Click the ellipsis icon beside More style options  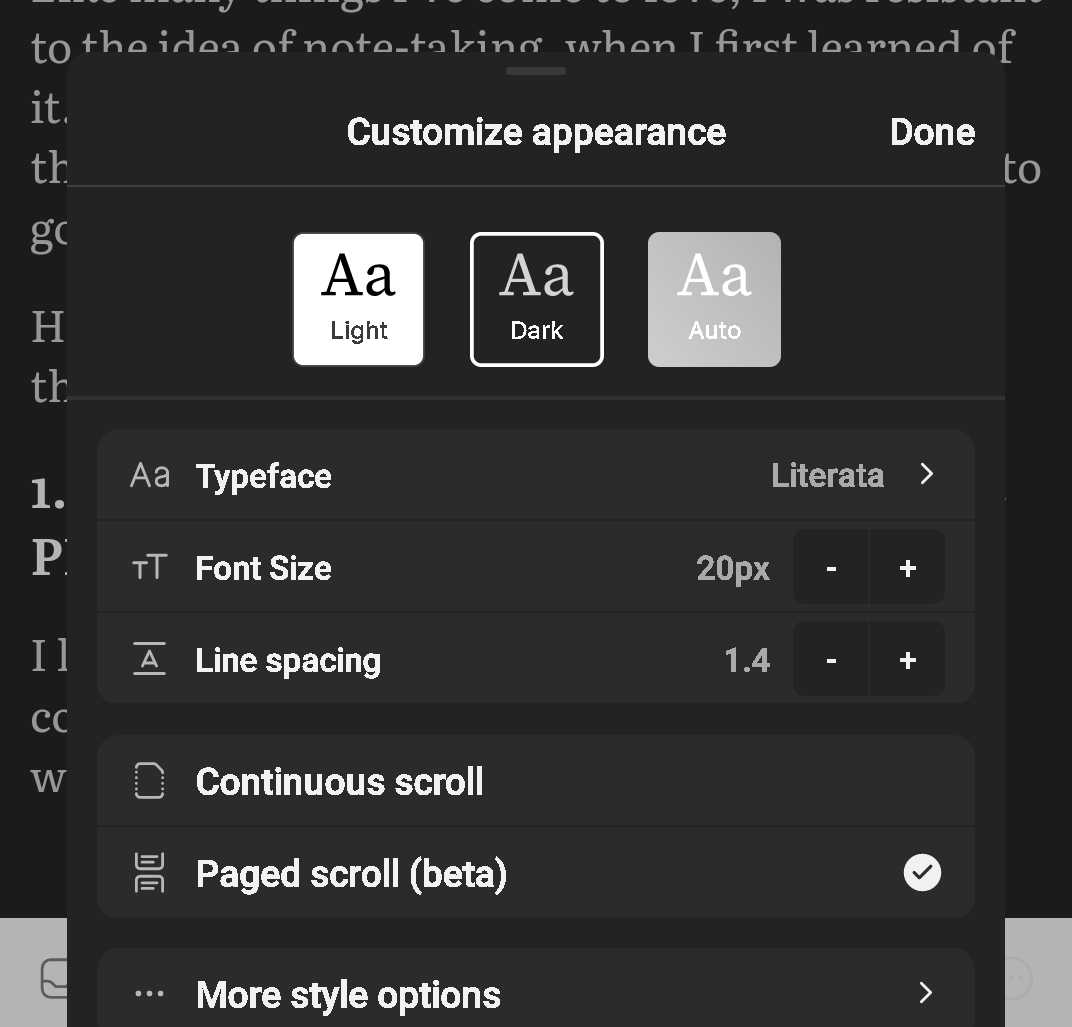pyautogui.click(x=149, y=994)
